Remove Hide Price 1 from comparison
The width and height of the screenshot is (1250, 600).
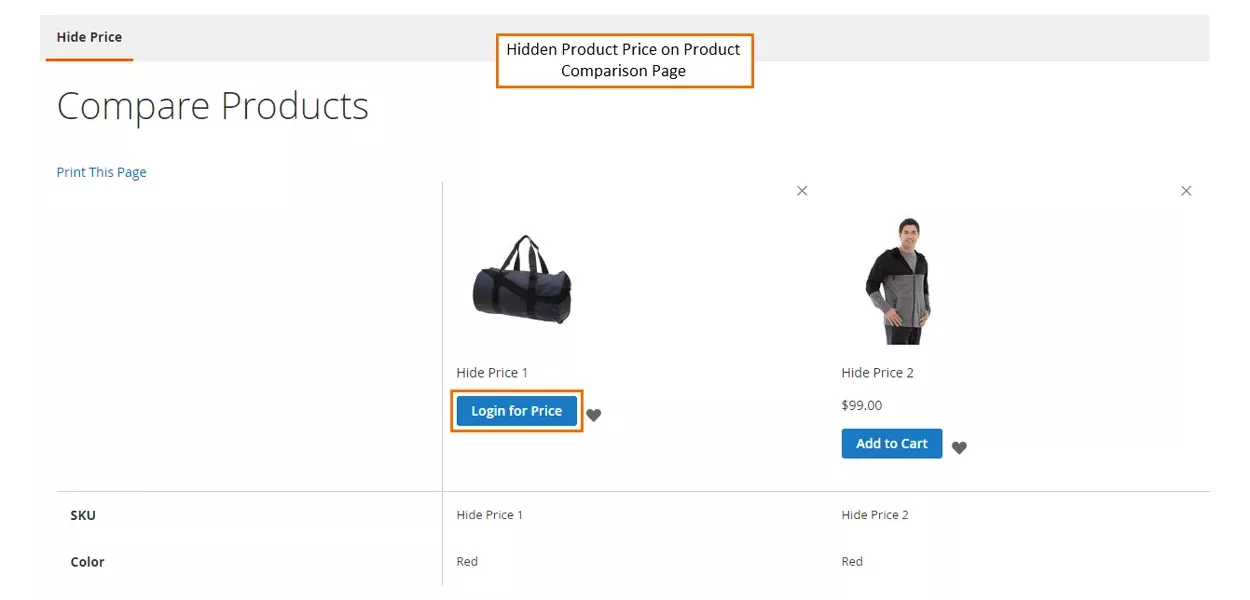(x=802, y=191)
